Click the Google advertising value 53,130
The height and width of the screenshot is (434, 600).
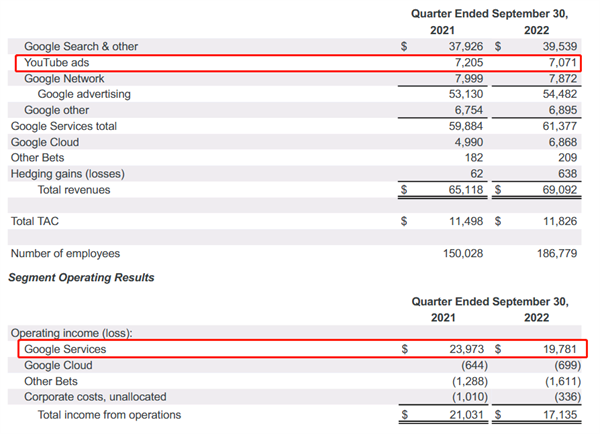pos(466,94)
